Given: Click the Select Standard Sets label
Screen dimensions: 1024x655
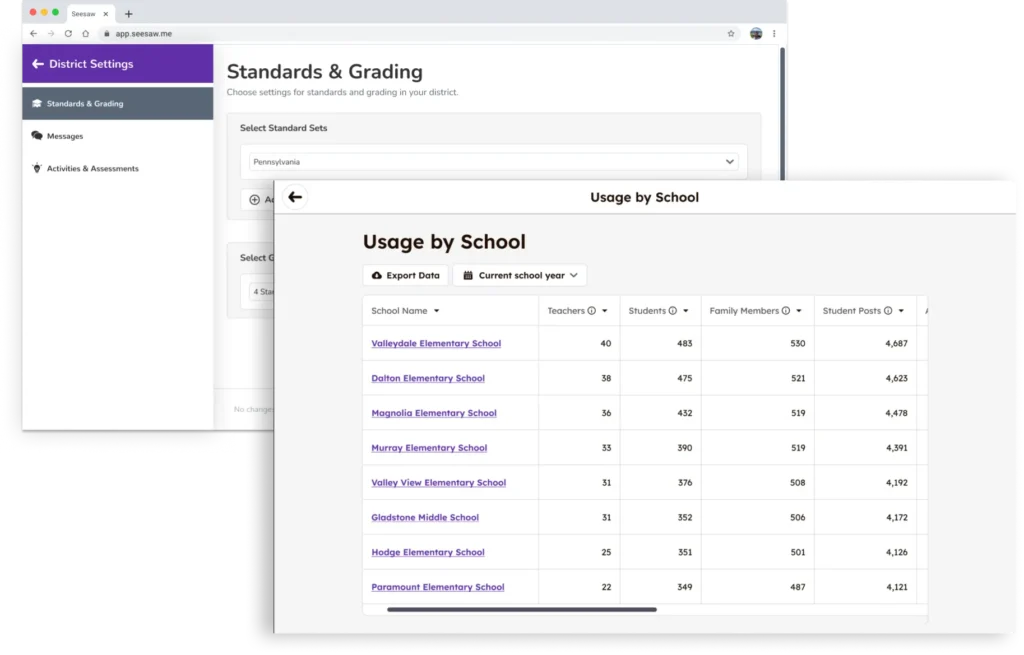Looking at the screenshot, I should [283, 128].
